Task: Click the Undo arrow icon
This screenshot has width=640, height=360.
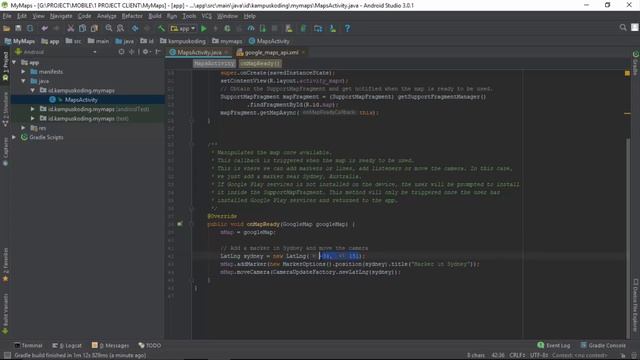Action: coord(44,28)
